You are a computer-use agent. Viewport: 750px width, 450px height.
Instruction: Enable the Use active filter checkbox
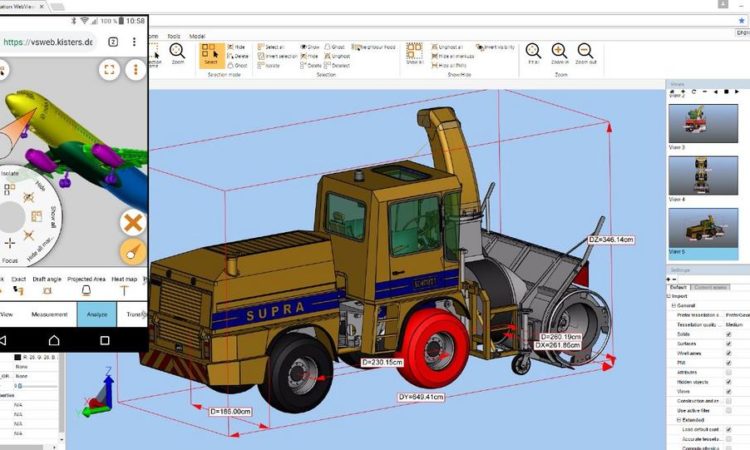coord(728,410)
